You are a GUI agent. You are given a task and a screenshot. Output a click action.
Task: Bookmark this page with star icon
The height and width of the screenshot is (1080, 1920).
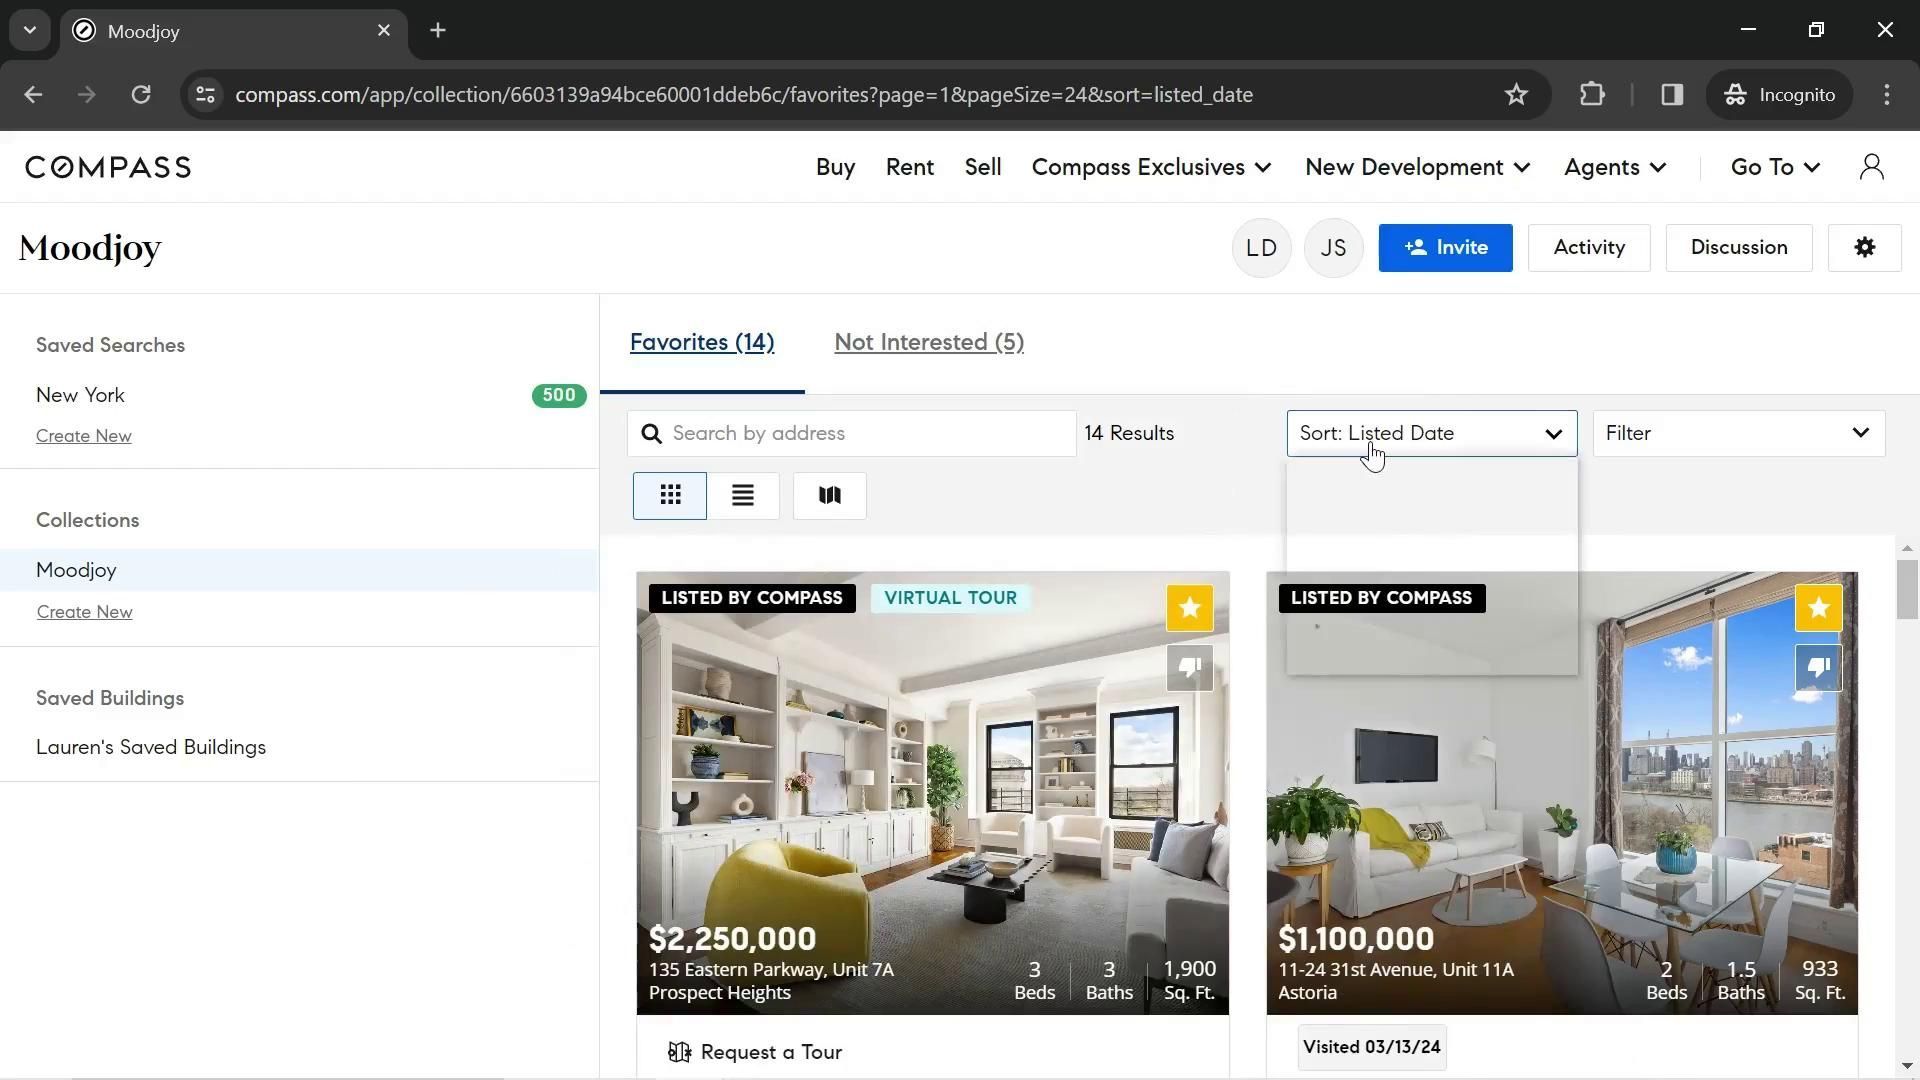1516,94
